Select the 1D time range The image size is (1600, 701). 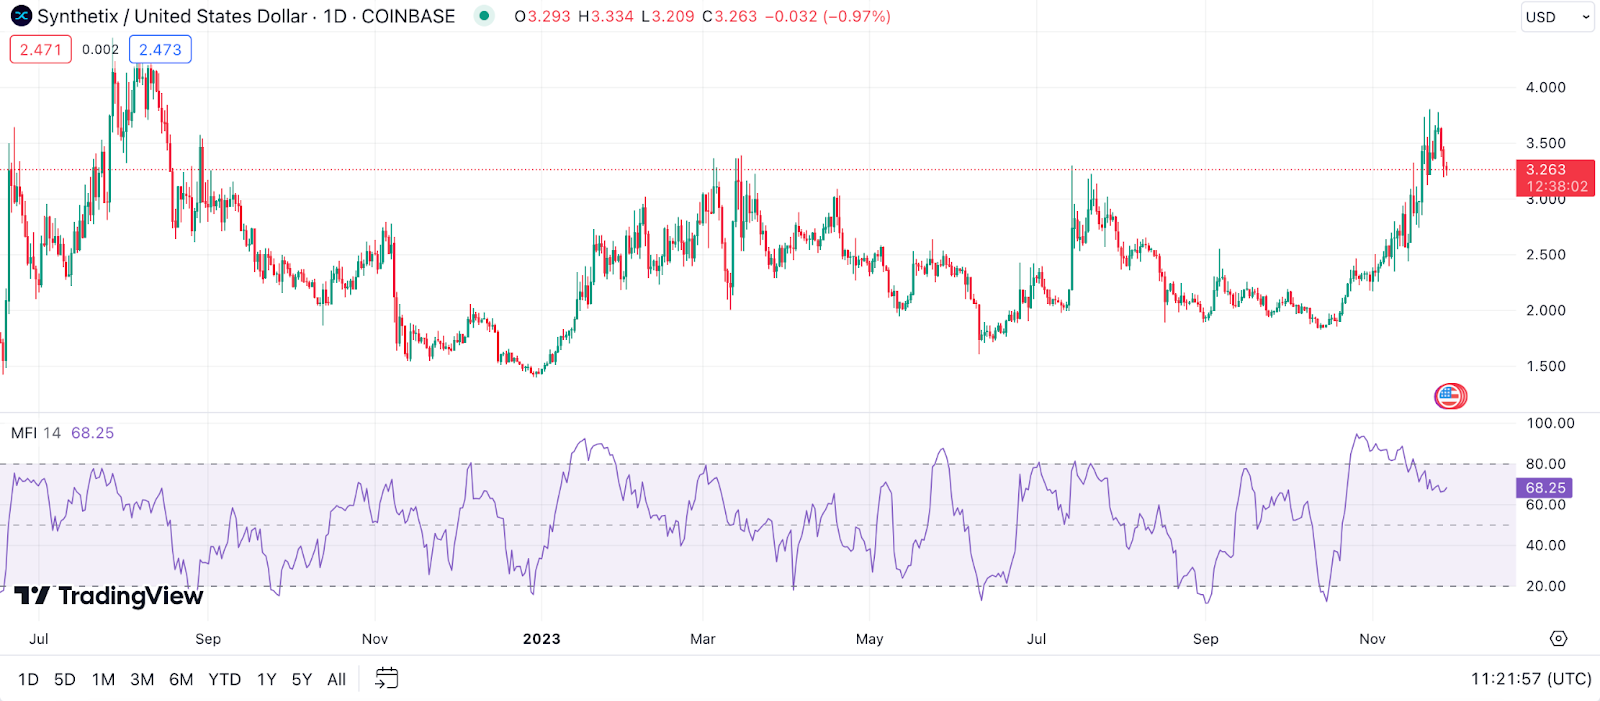[28, 679]
